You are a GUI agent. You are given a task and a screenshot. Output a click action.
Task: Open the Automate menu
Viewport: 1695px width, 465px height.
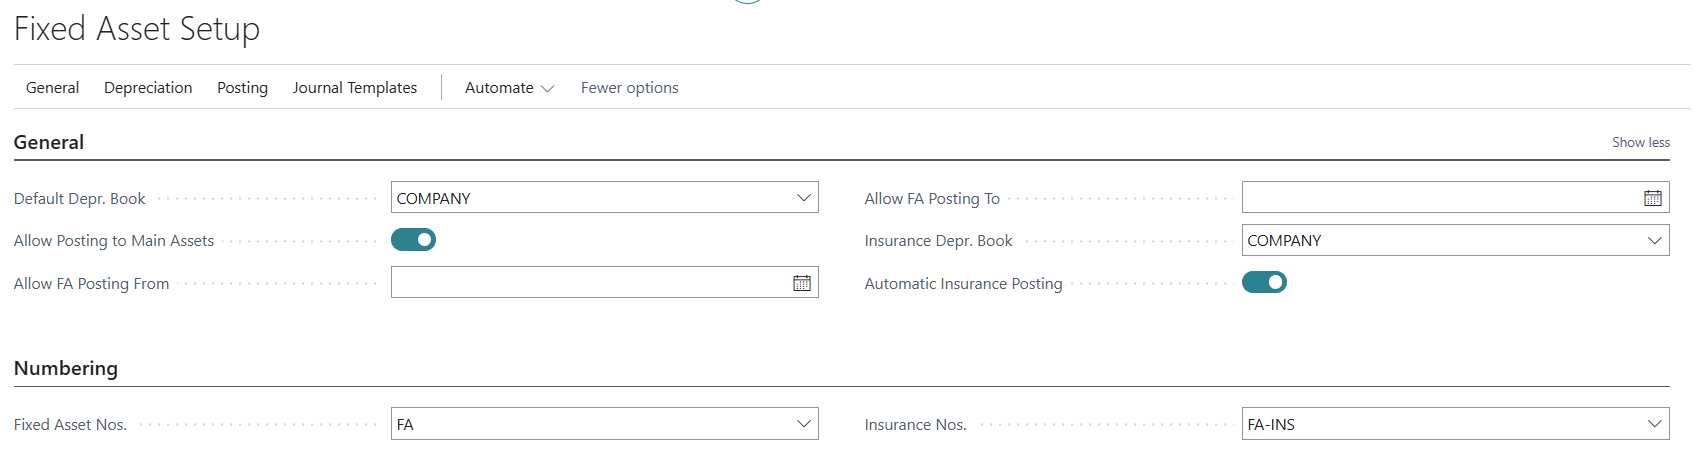point(508,88)
